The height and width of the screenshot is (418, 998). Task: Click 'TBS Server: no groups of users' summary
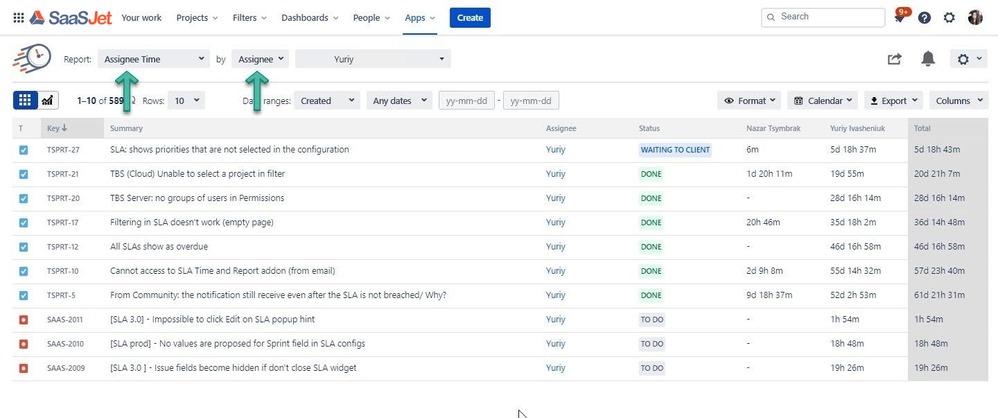pyautogui.click(x=197, y=199)
